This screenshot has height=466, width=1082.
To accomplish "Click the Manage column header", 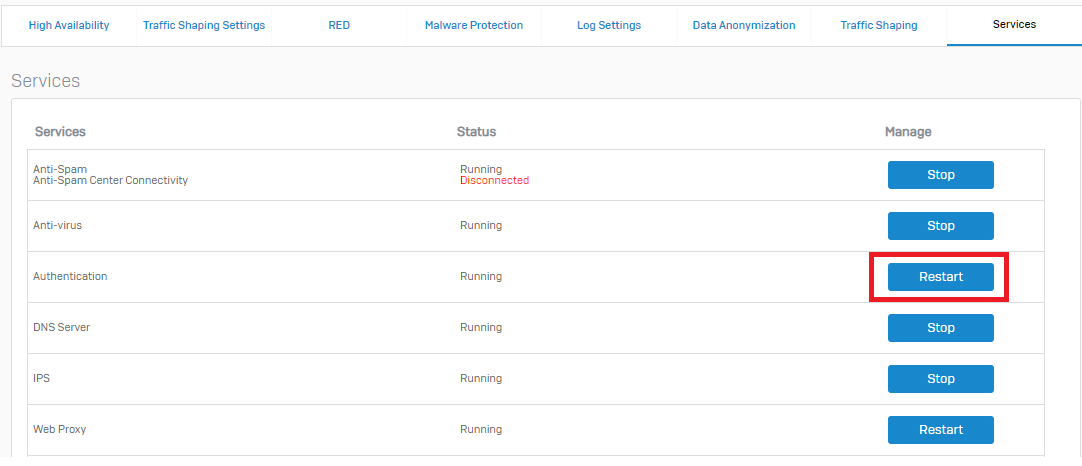I will pyautogui.click(x=908, y=132).
